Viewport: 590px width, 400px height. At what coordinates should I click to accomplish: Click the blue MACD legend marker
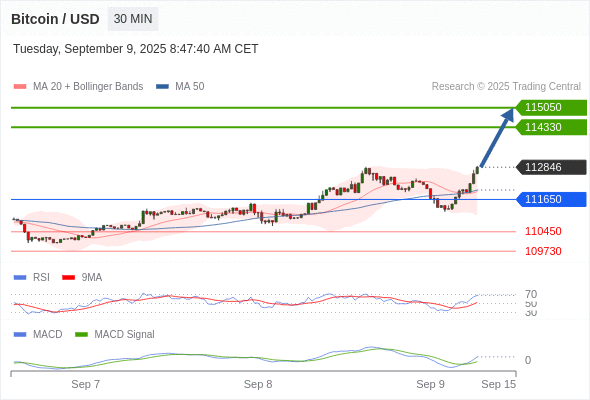click(20, 334)
